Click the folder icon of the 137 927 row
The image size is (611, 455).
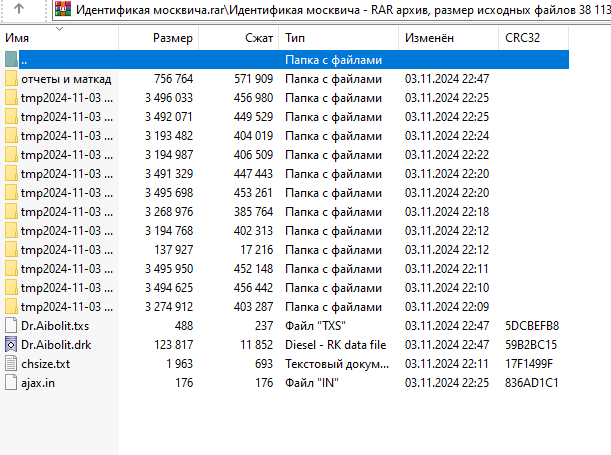pos(11,250)
